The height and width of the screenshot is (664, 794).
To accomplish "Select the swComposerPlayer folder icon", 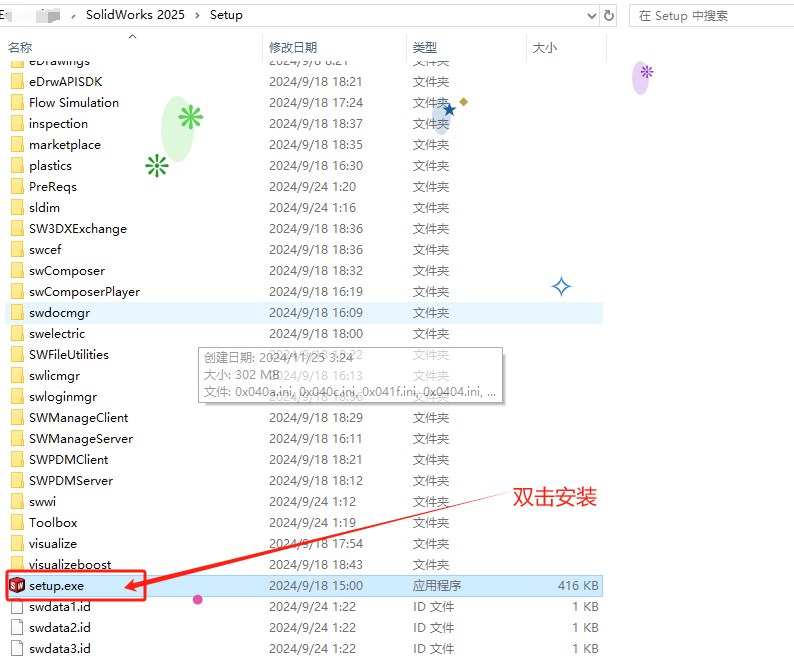I will 17,292.
